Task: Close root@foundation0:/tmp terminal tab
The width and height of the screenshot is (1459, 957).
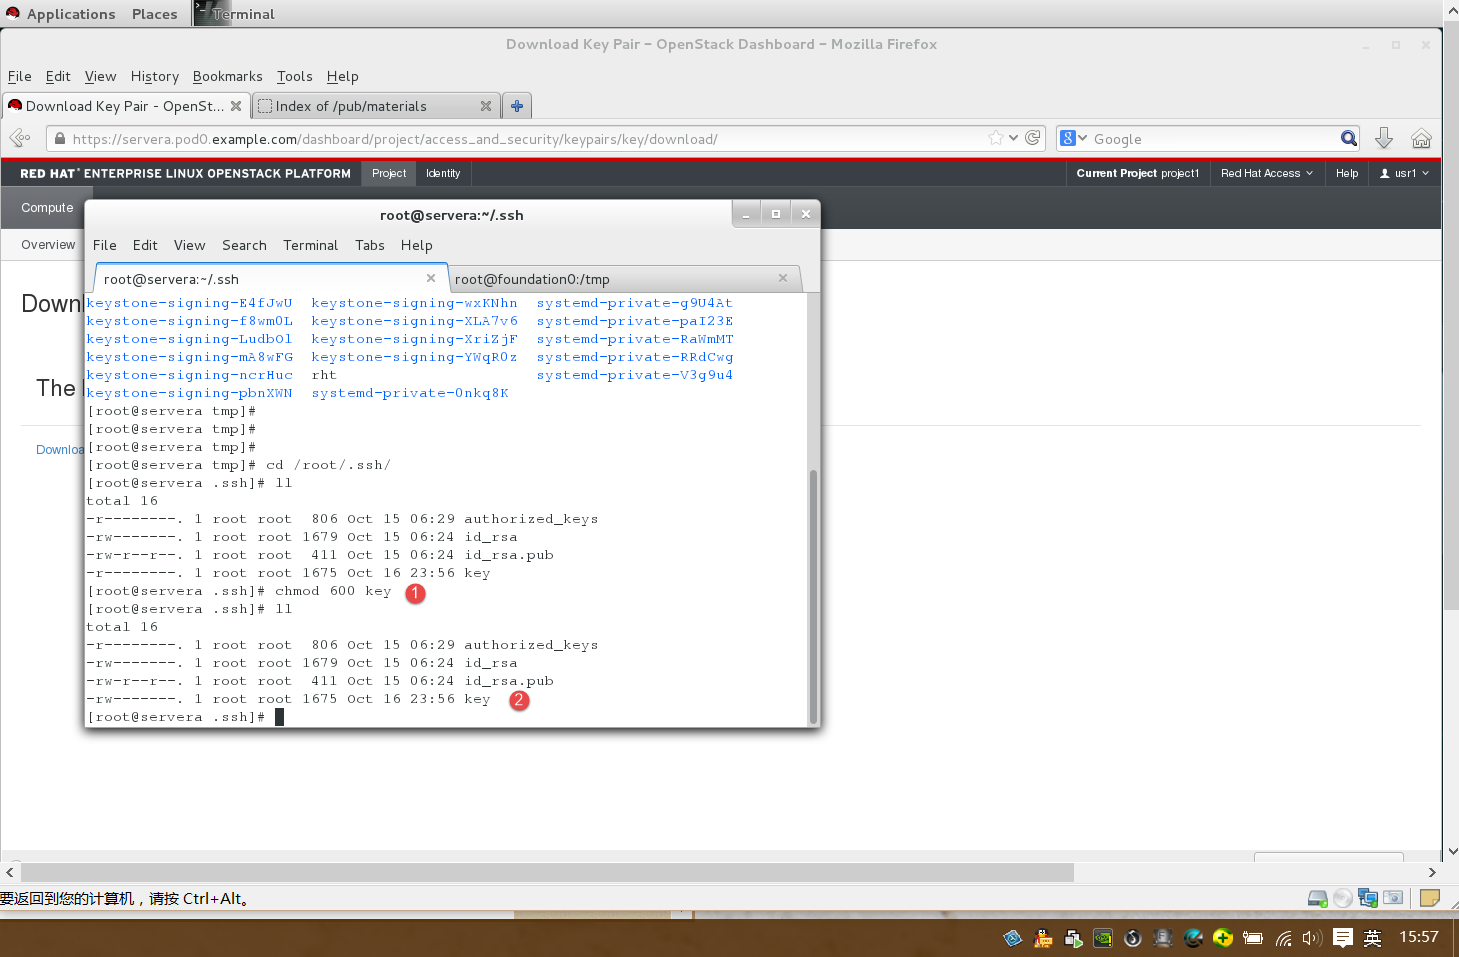Action: pos(783,278)
